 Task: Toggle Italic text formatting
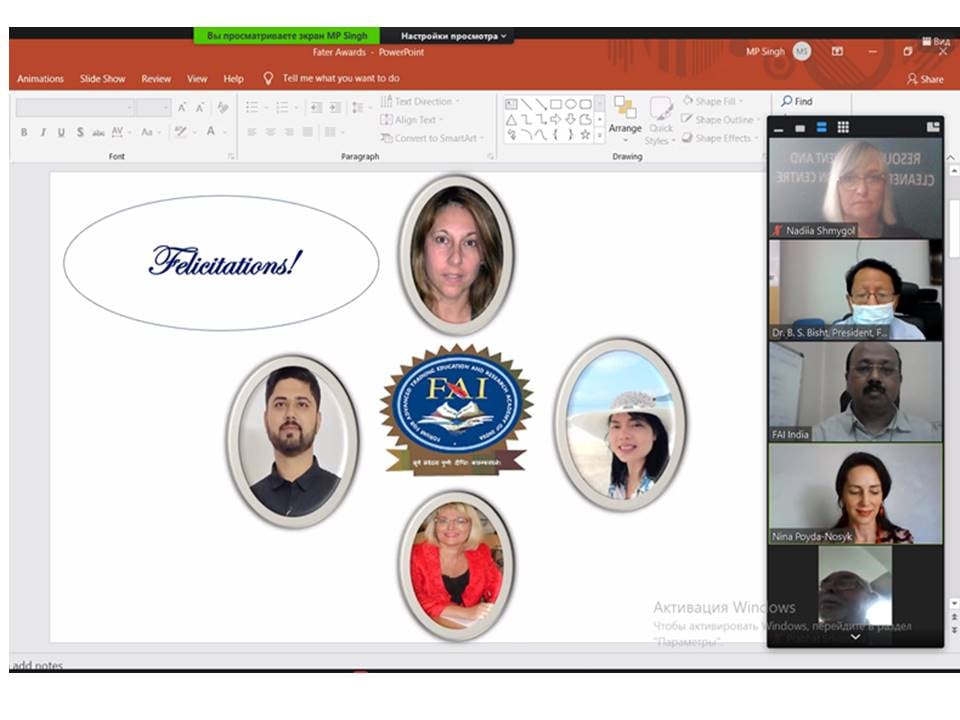point(42,132)
